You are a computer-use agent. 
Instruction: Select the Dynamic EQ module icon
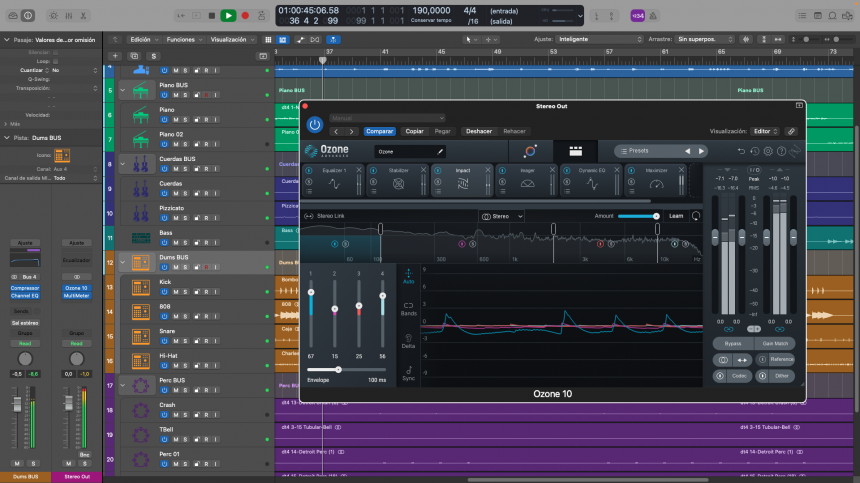tap(592, 184)
